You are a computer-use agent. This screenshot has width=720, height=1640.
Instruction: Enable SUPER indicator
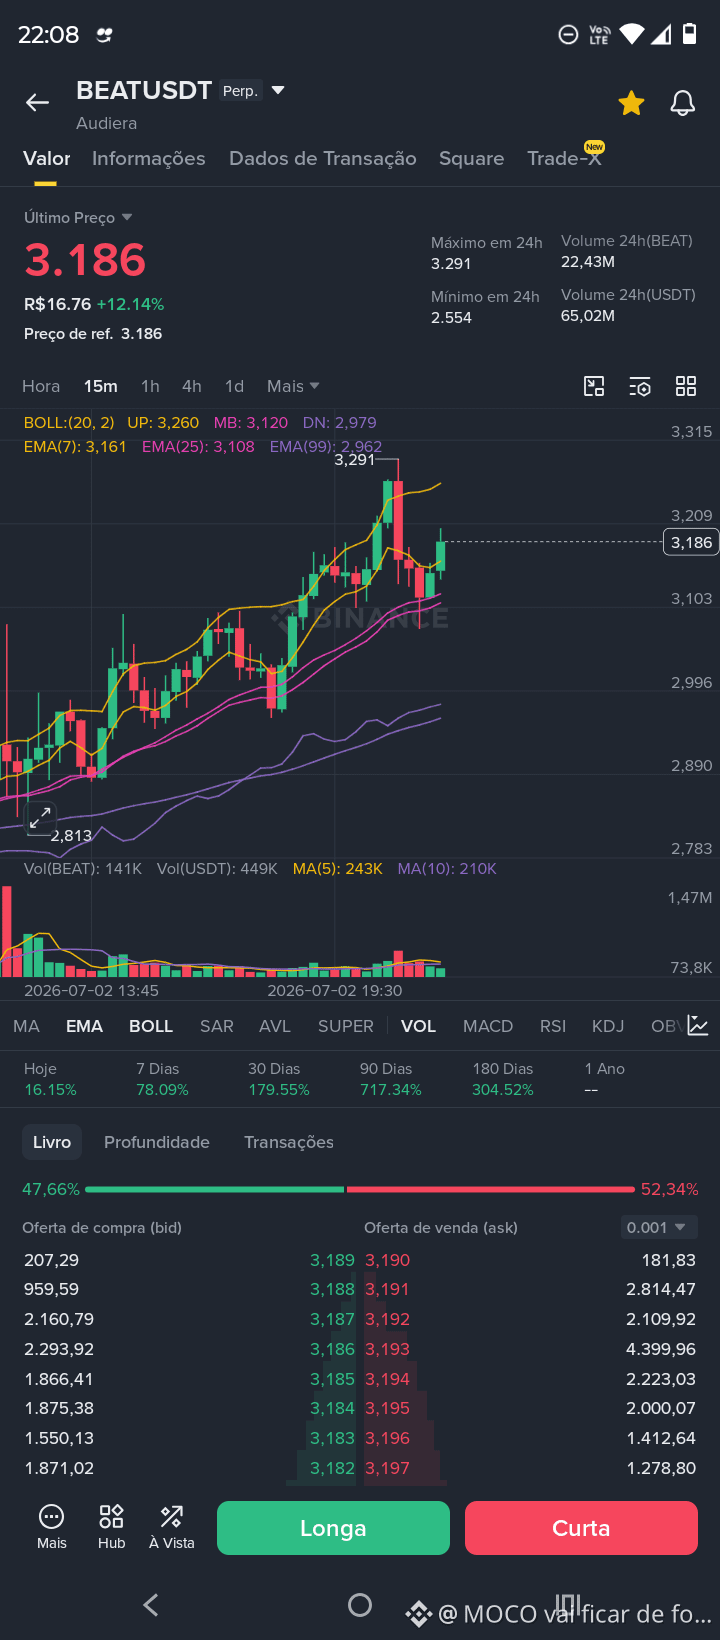point(346,1026)
